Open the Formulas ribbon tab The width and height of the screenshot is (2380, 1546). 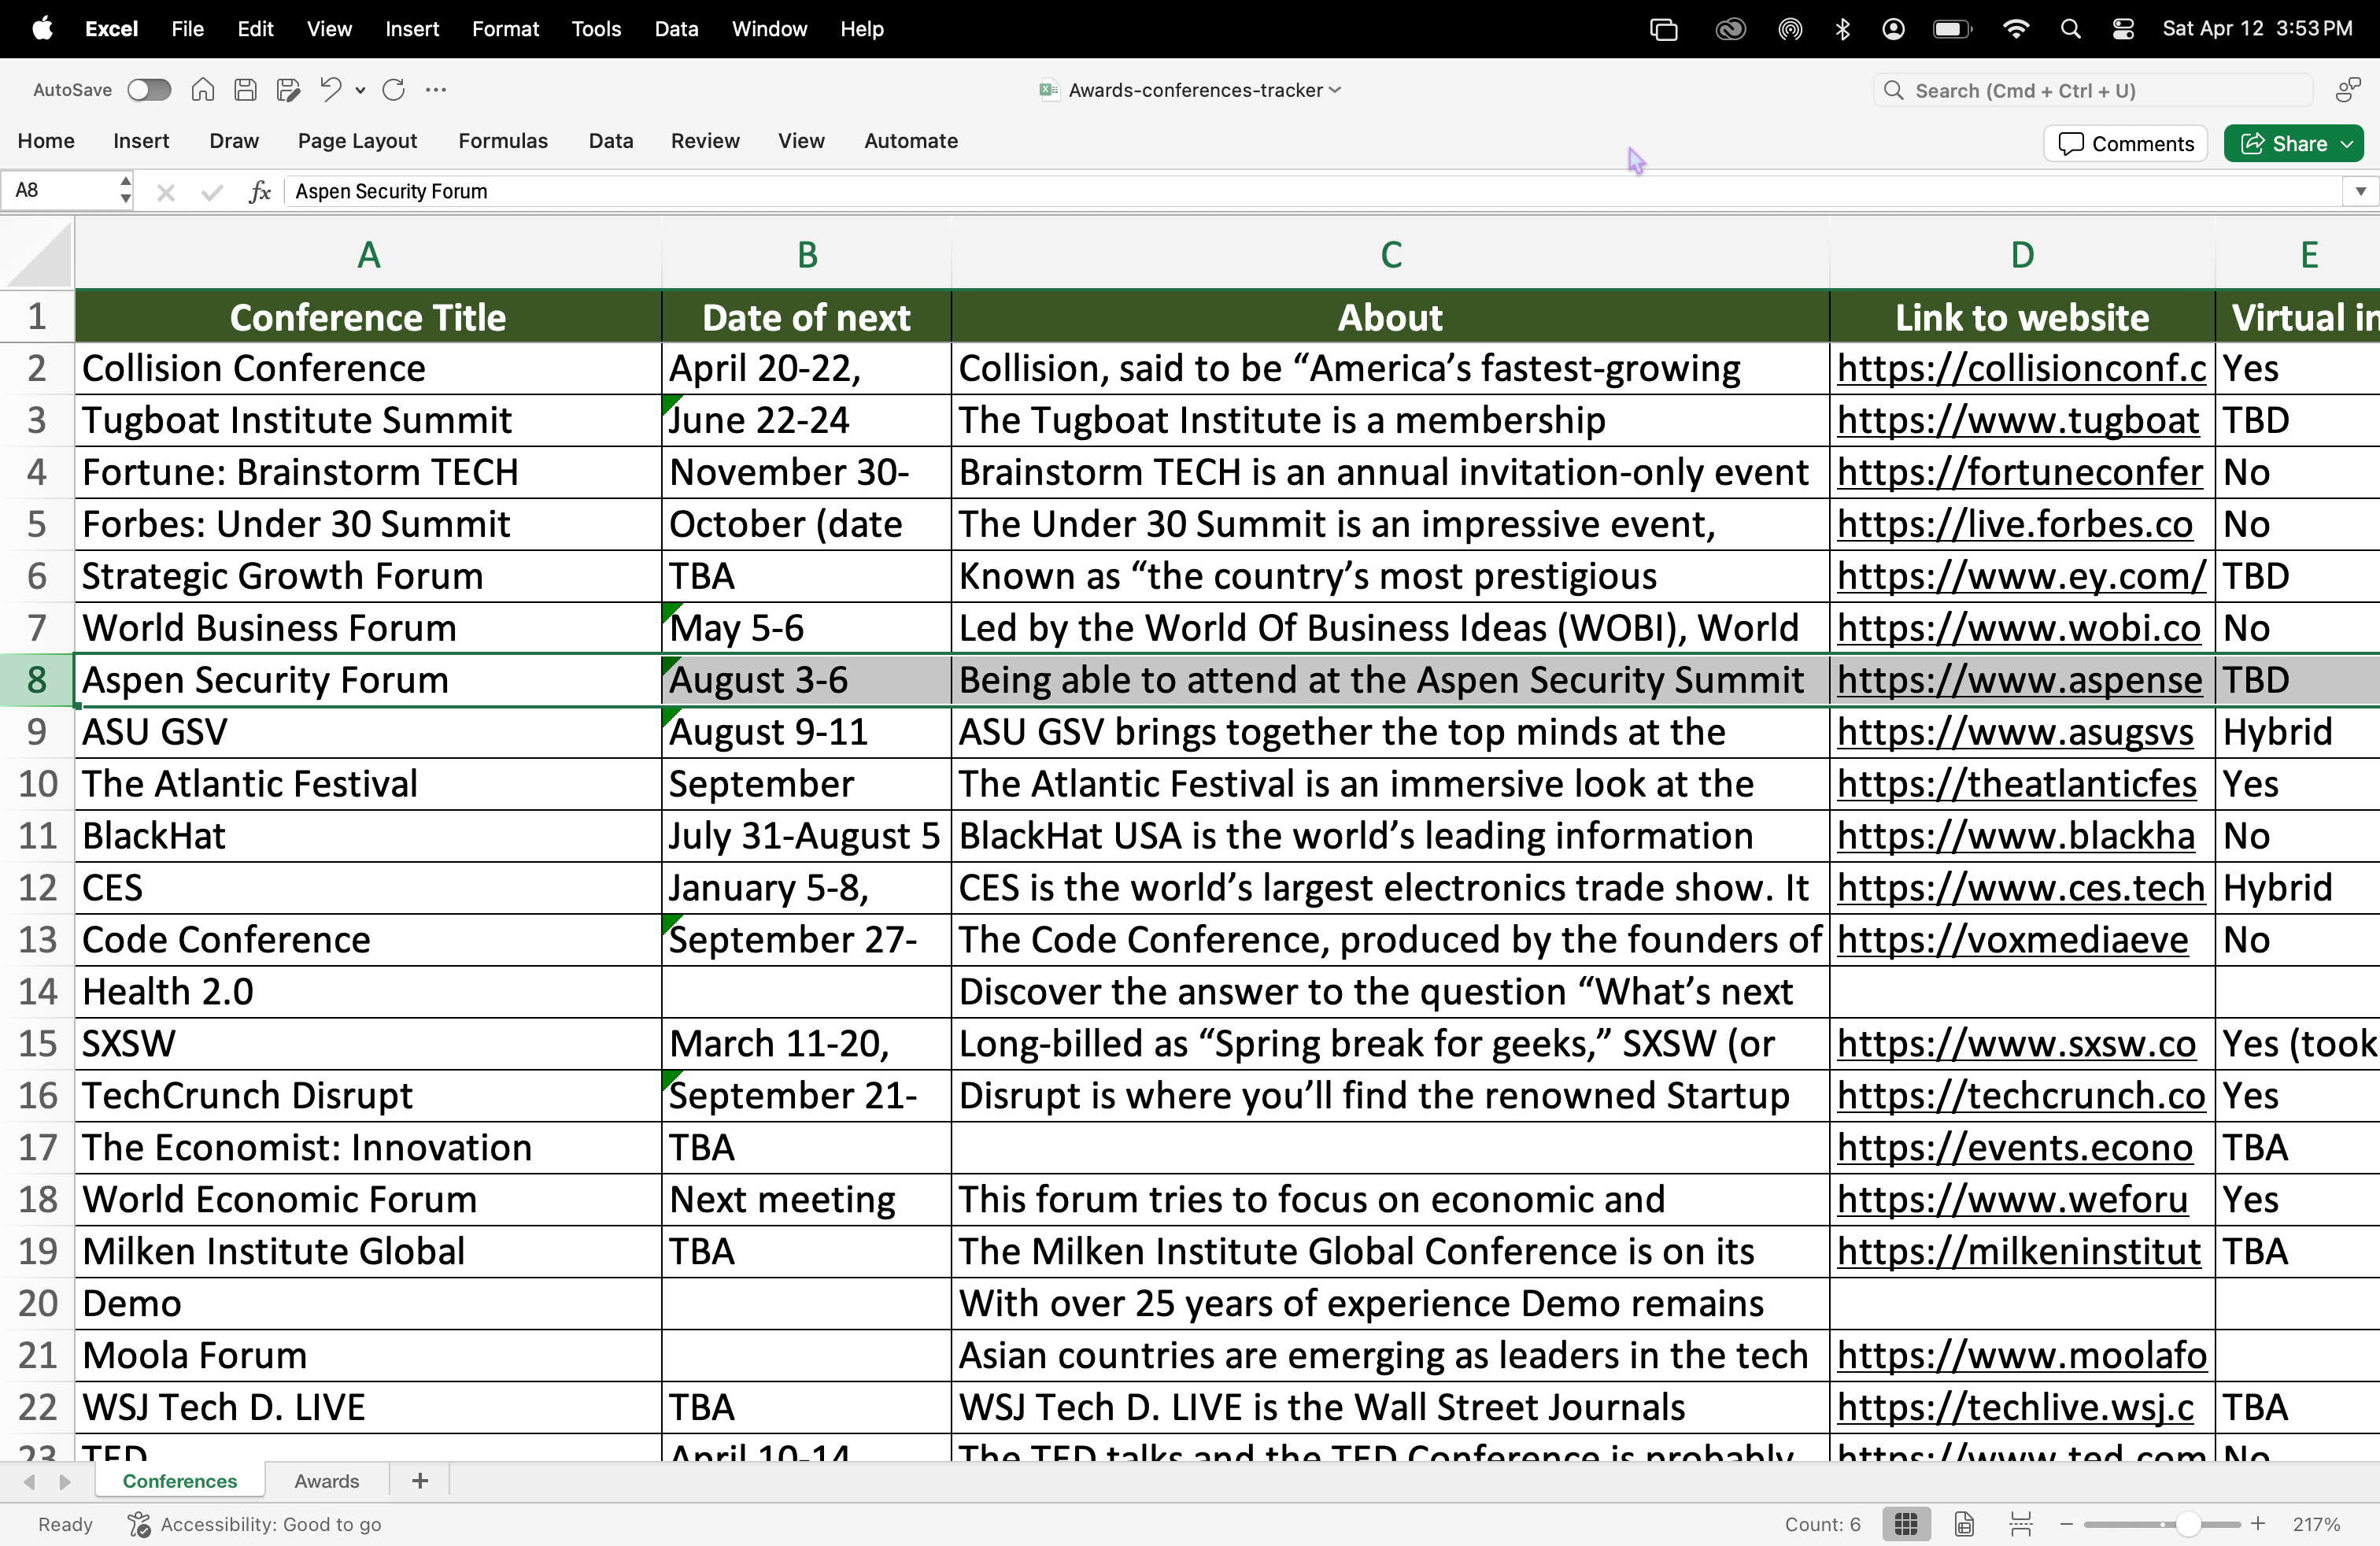(503, 141)
